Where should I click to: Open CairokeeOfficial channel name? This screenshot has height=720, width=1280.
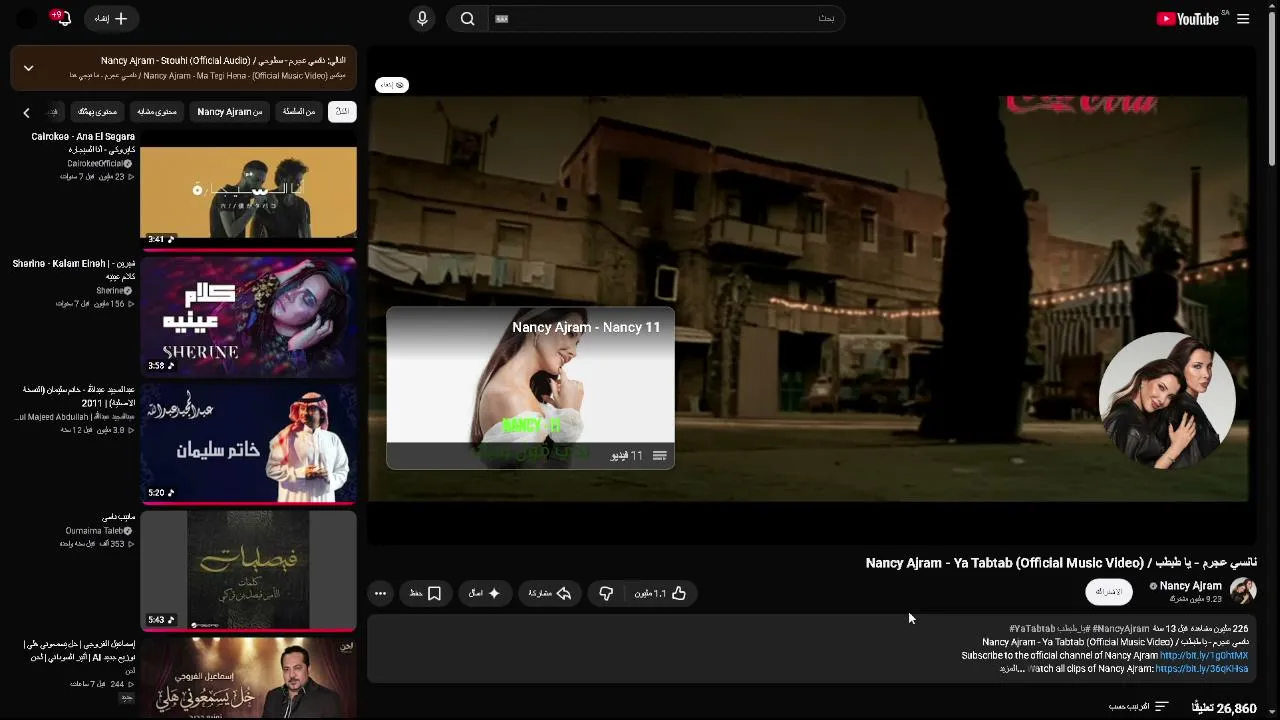point(96,163)
